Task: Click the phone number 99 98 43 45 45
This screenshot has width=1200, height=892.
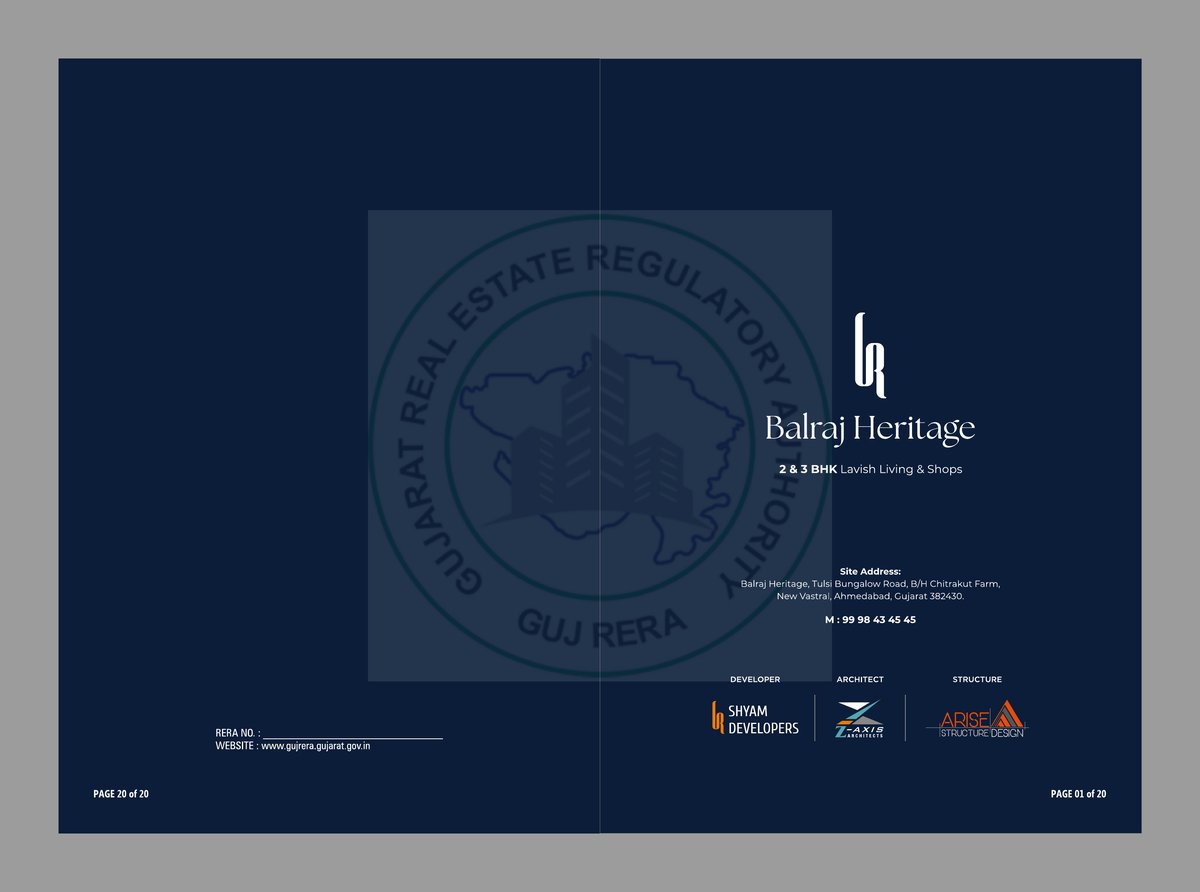Action: (x=872, y=619)
